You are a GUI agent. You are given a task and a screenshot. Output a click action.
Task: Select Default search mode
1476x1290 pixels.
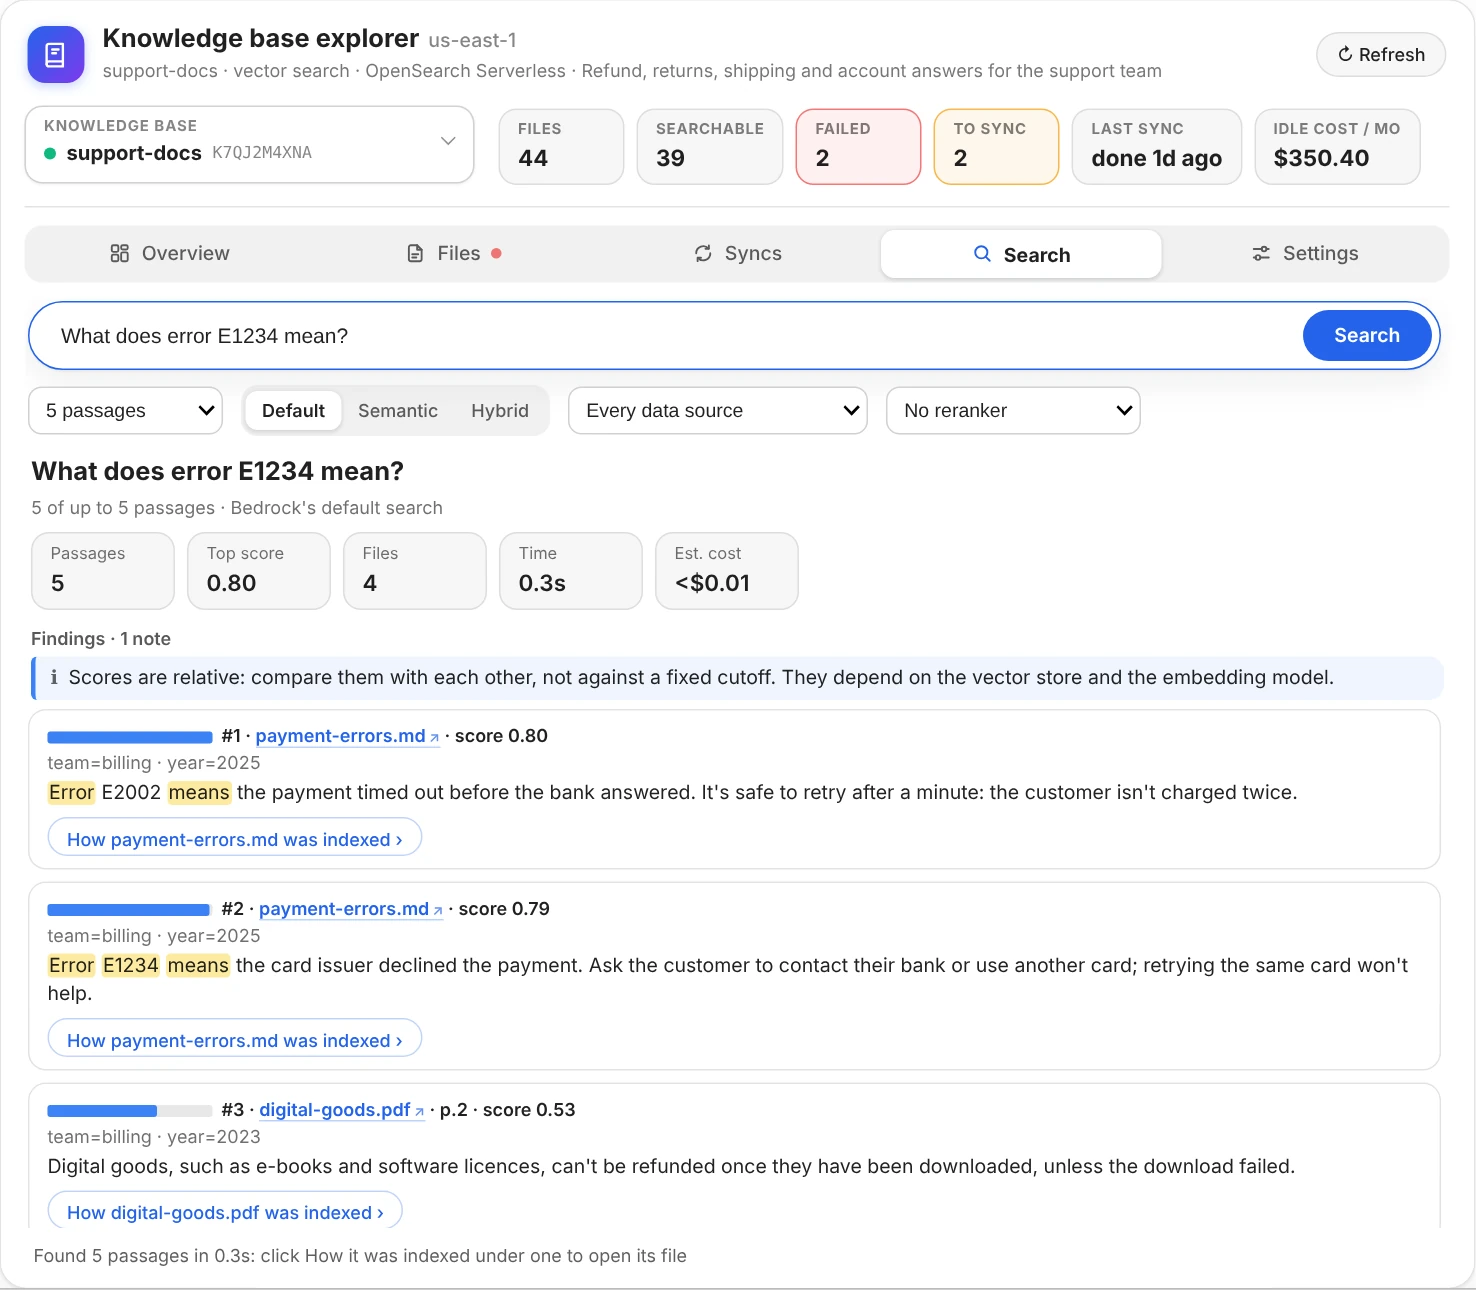pyautogui.click(x=293, y=411)
